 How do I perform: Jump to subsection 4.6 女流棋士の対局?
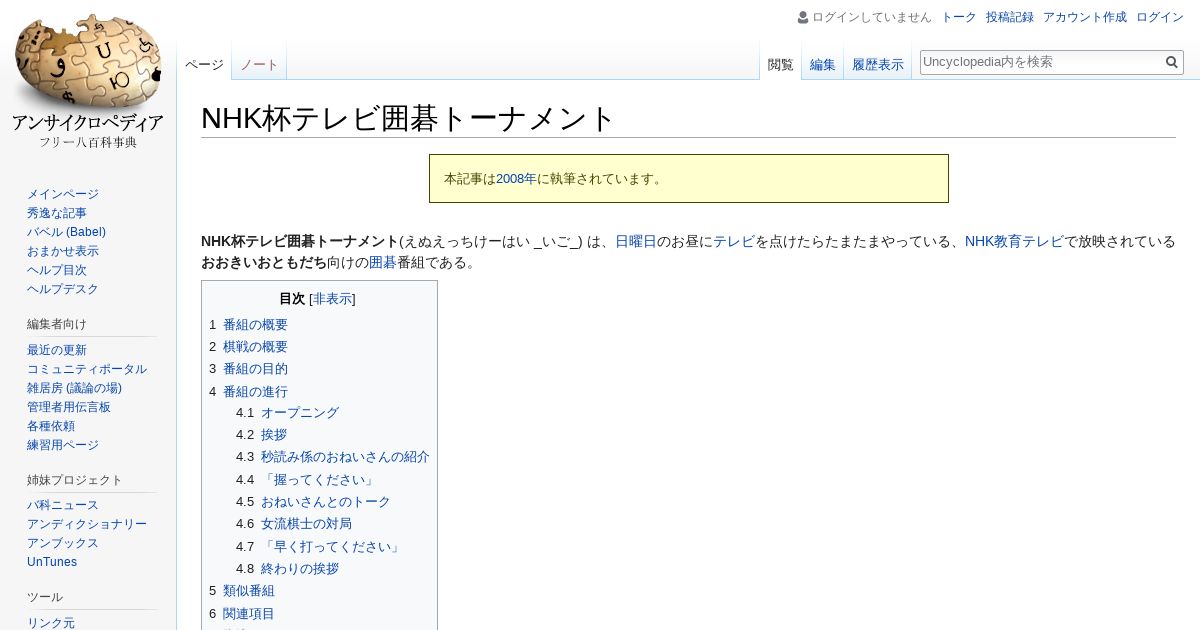[x=294, y=524]
